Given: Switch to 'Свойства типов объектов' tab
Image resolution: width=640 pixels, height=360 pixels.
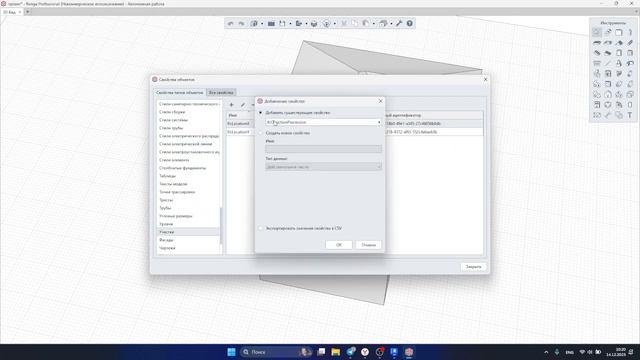Looking at the screenshot, I should 180,93.
